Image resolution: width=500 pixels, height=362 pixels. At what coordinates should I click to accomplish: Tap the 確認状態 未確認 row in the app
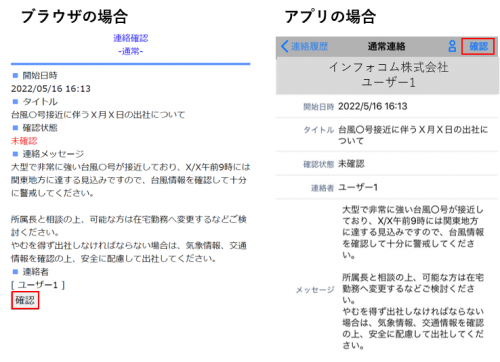[387, 164]
